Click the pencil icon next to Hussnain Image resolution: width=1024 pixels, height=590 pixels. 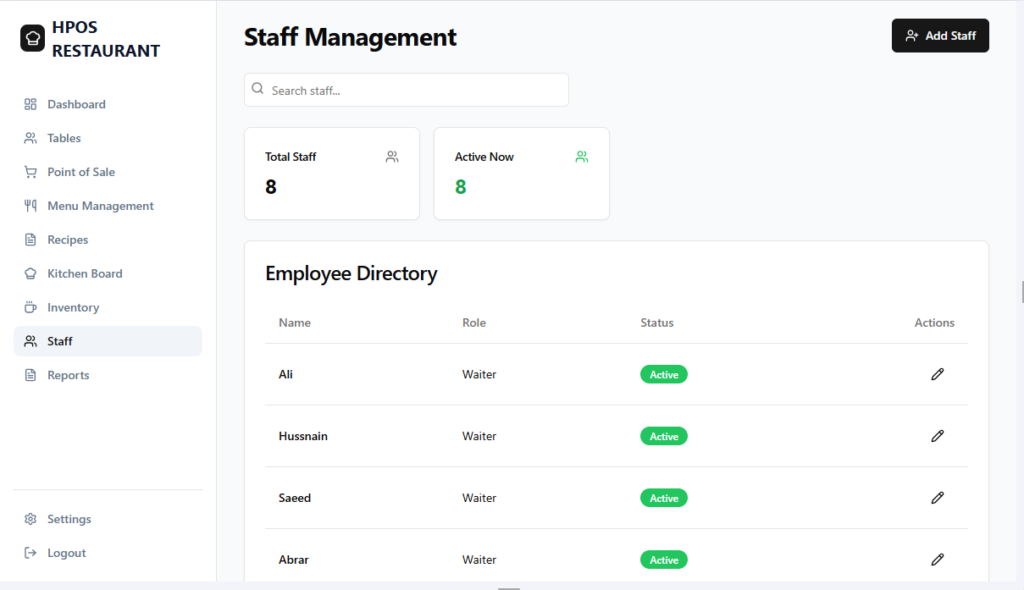(x=937, y=435)
